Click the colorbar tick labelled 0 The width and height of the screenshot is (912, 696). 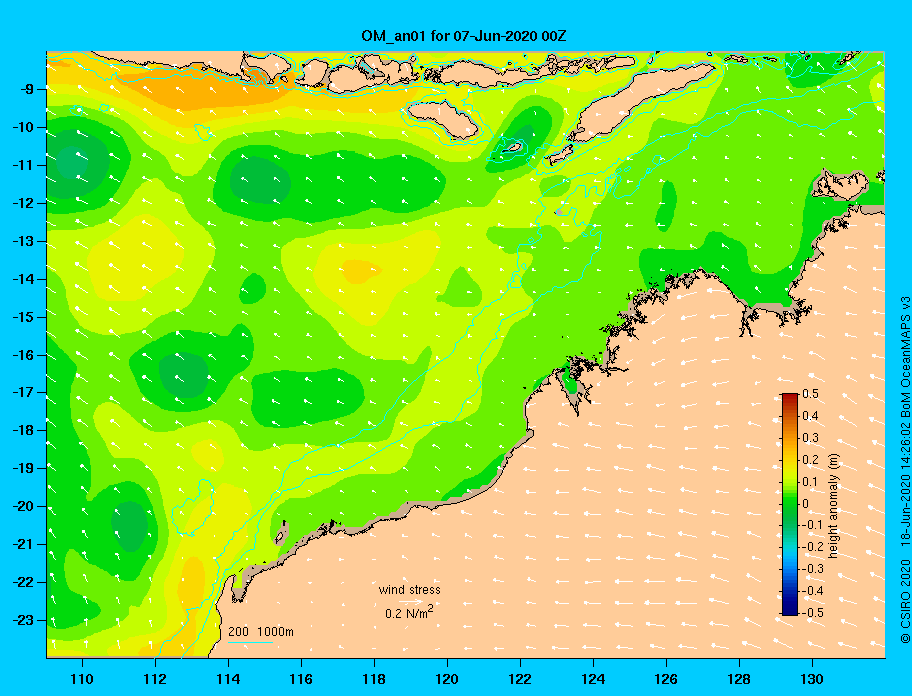pyautogui.click(x=806, y=504)
